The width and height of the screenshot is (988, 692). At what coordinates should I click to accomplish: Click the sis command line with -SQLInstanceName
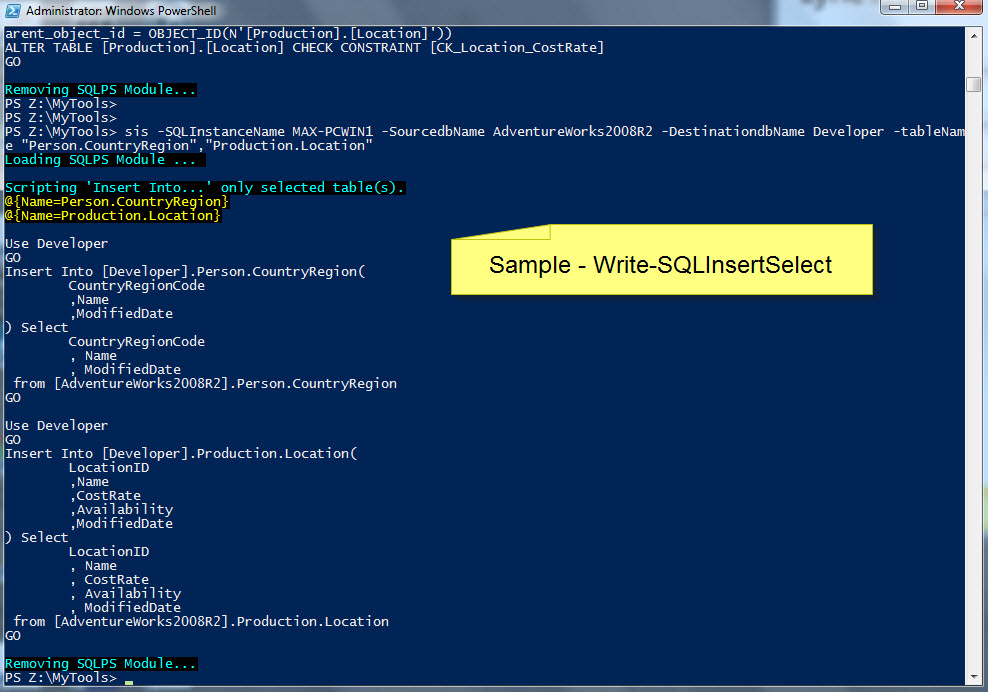click(x=484, y=132)
